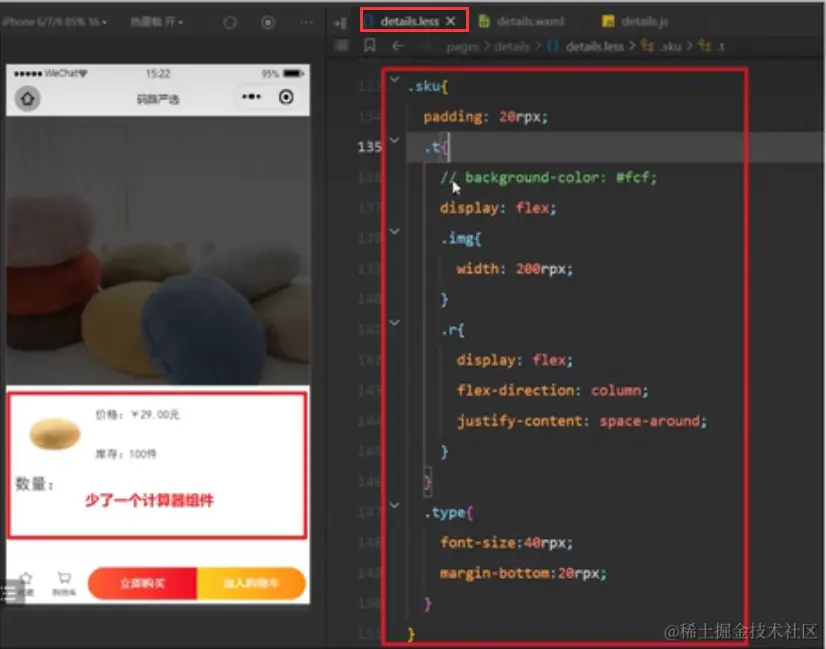This screenshot has height=649, width=826.
Task: Tap the red 立即购买 button
Action: pyautogui.click(x=143, y=583)
